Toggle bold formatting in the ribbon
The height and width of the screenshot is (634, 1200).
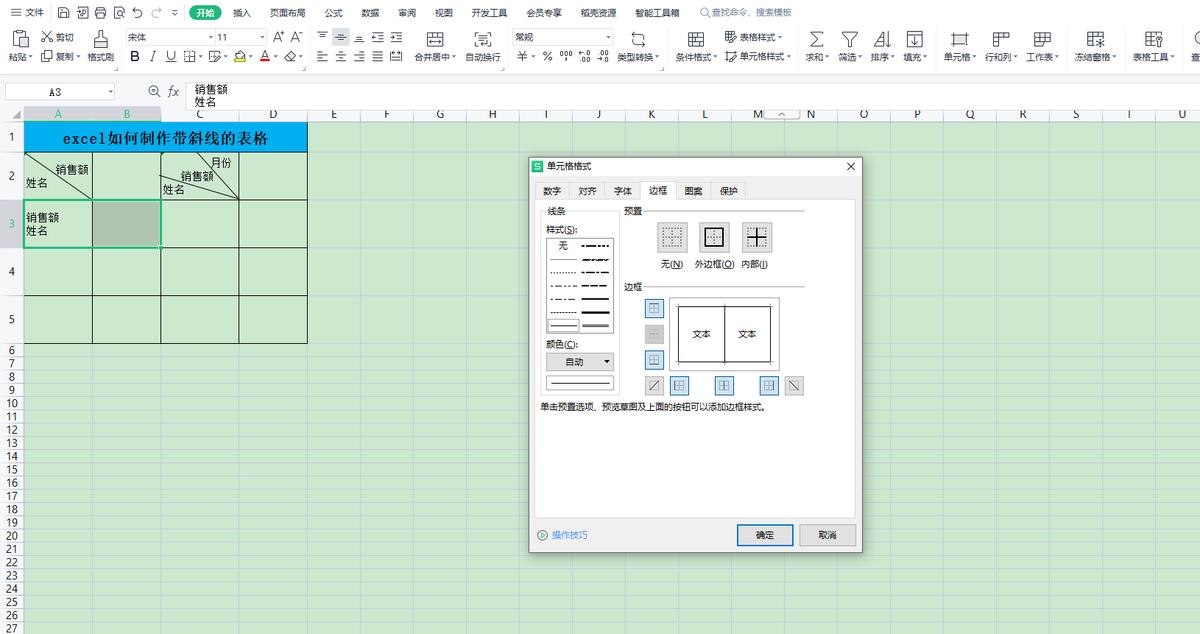[x=135, y=57]
